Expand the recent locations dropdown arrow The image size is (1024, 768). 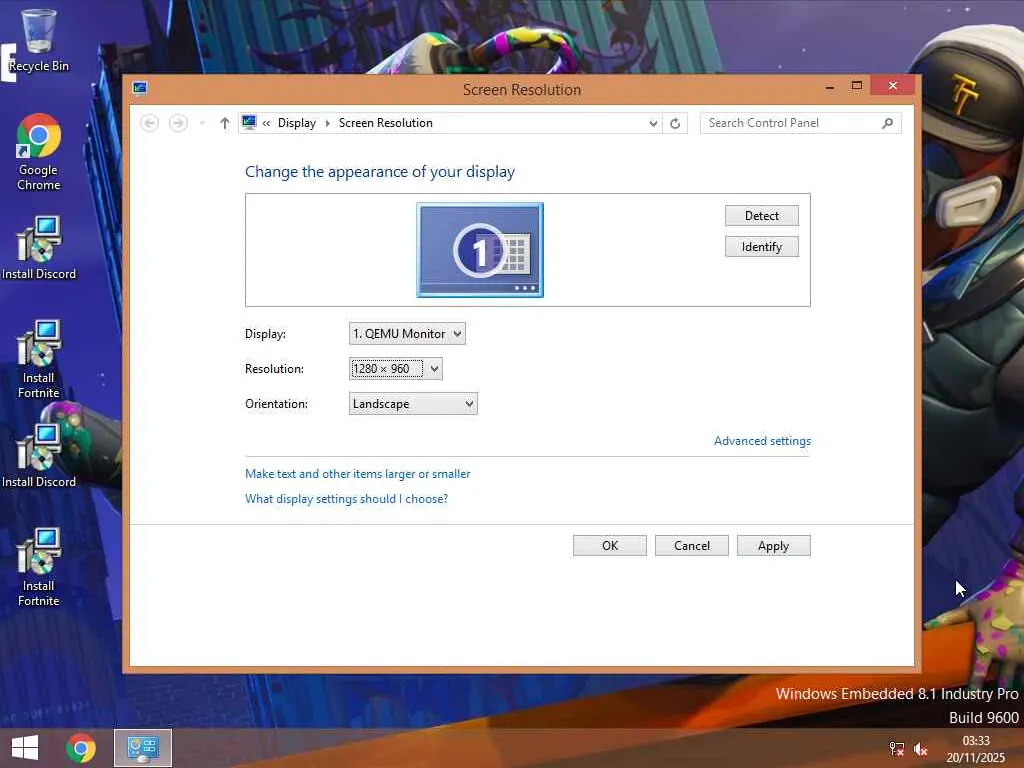[202, 123]
